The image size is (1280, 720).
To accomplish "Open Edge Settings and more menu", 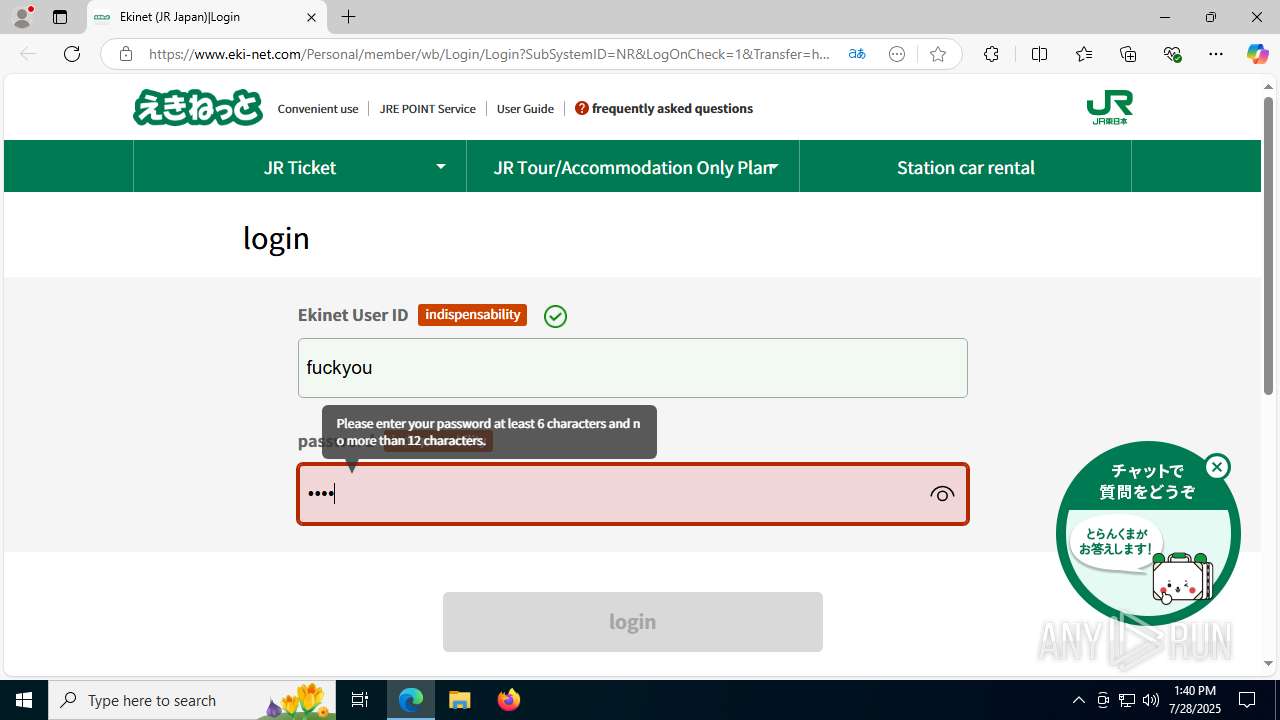I will click(1216, 54).
